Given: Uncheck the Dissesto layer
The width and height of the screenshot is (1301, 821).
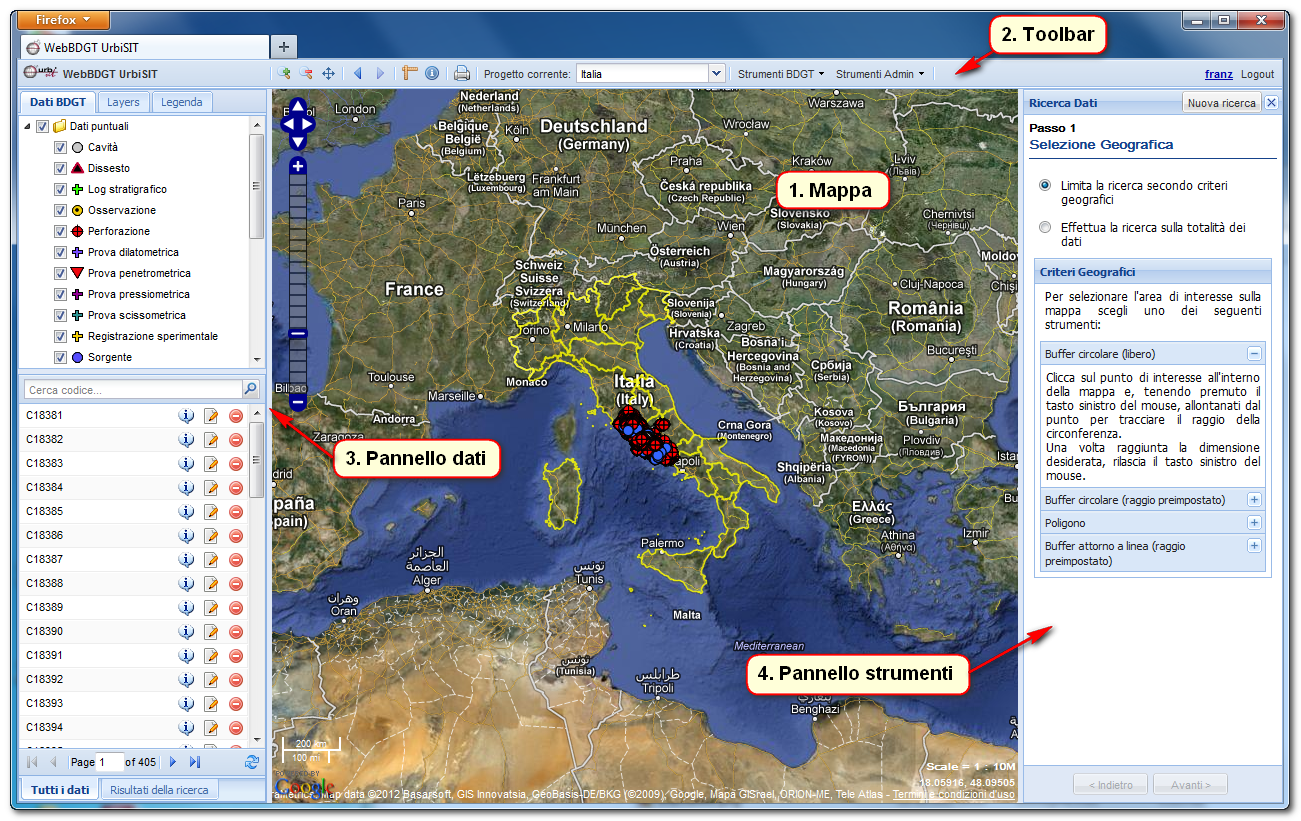Looking at the screenshot, I should pyautogui.click(x=60, y=169).
